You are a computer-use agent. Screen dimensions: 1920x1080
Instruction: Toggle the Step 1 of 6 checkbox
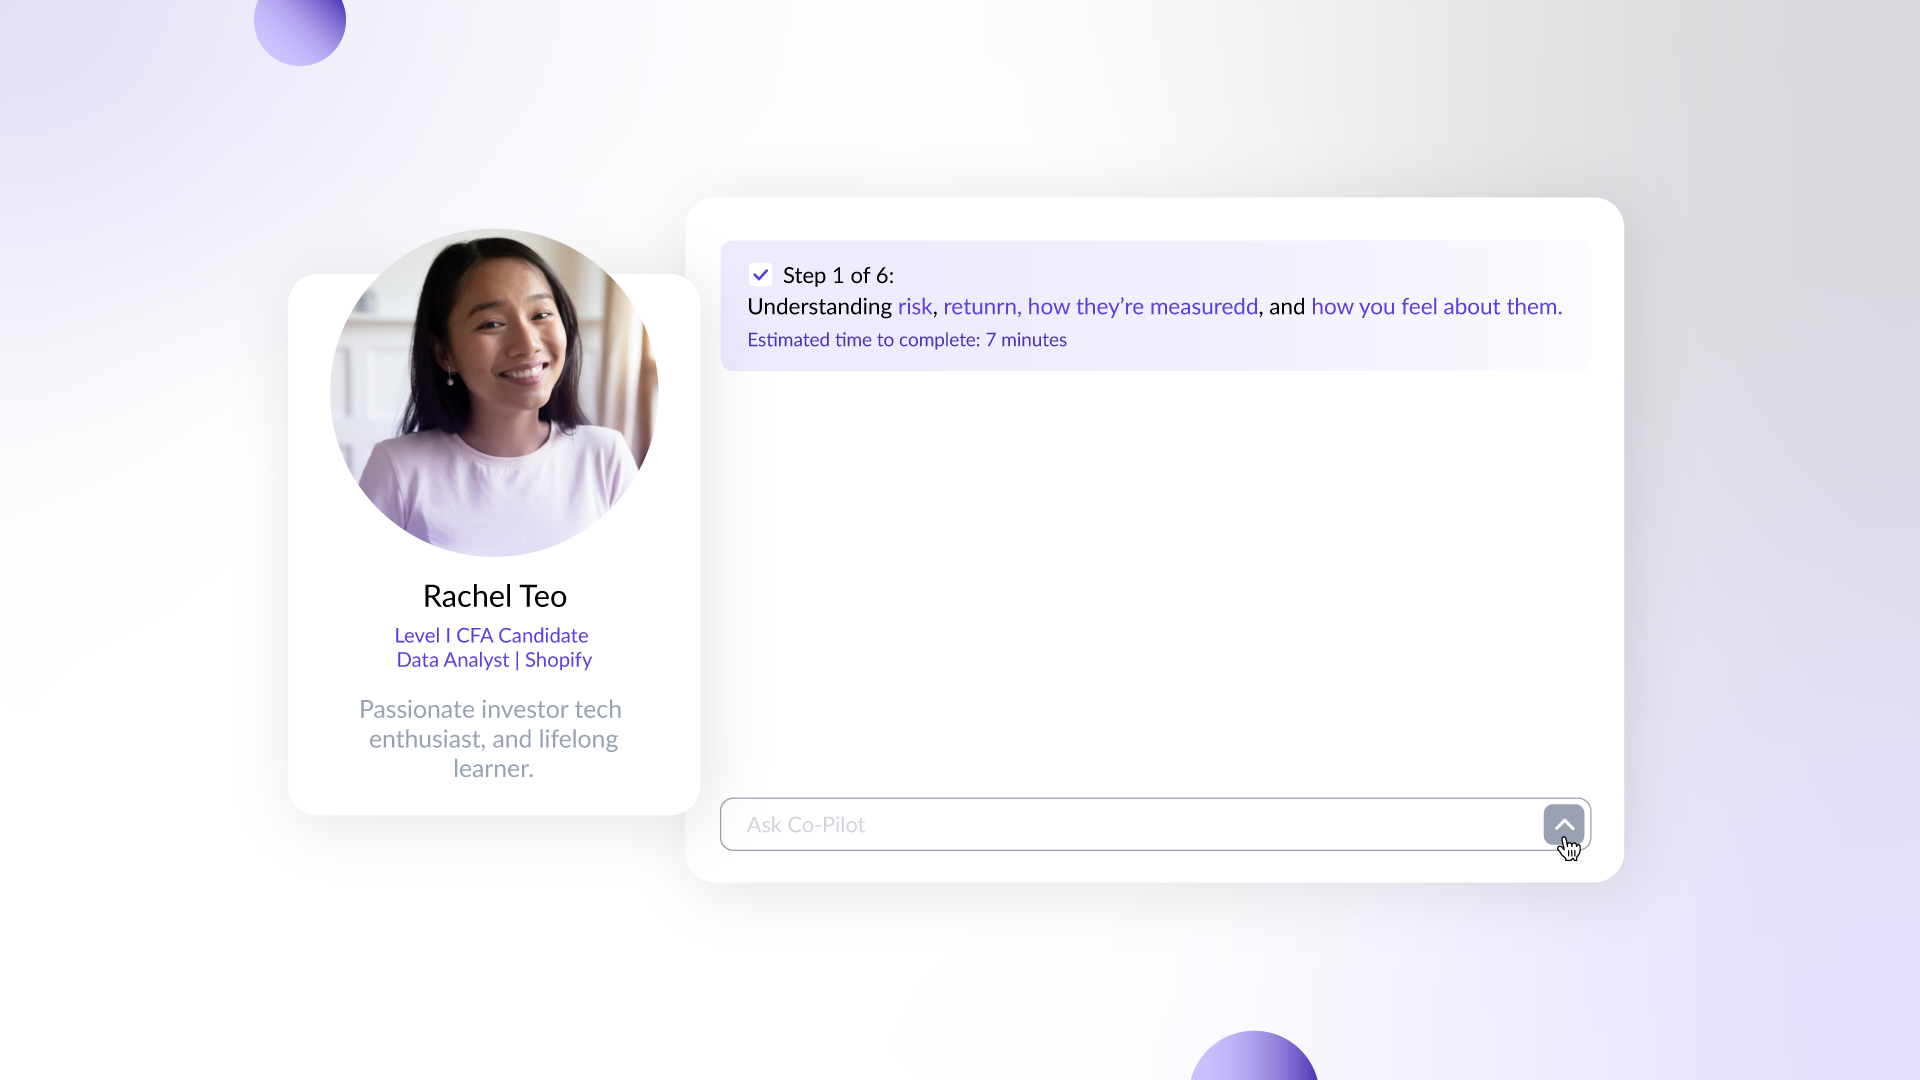(760, 275)
